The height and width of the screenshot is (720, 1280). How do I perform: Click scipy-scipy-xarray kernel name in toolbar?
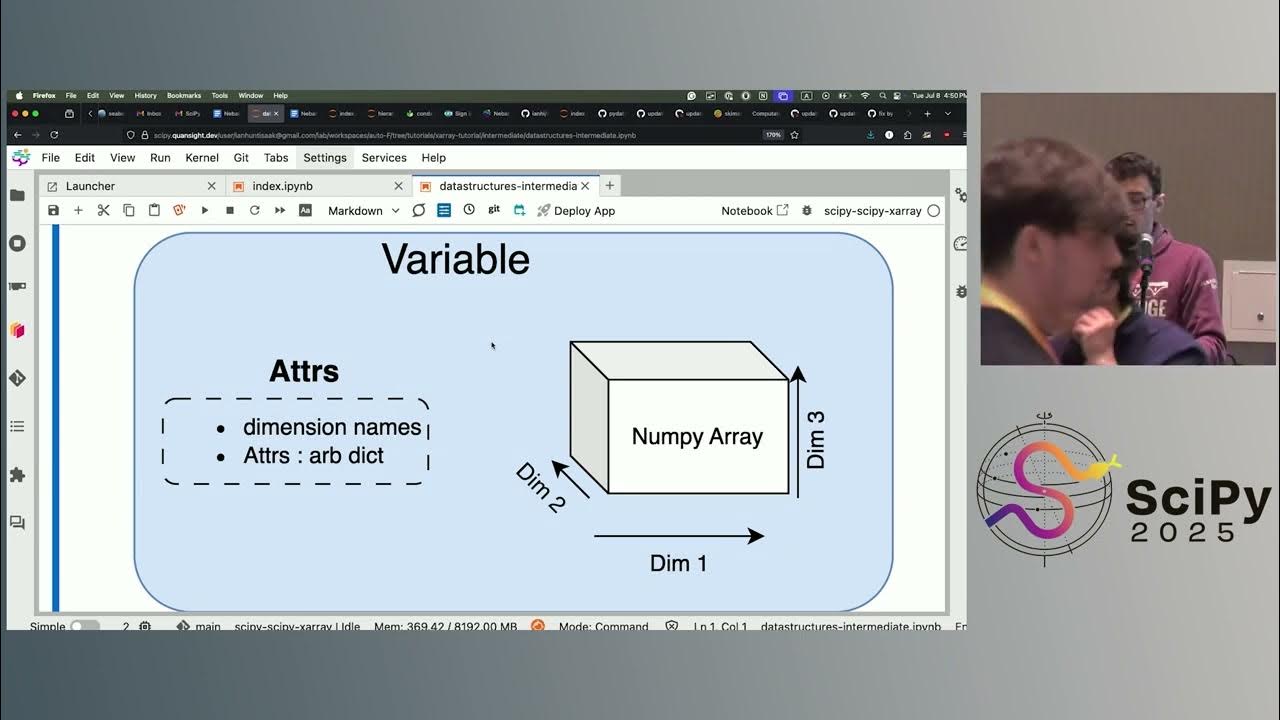(872, 211)
